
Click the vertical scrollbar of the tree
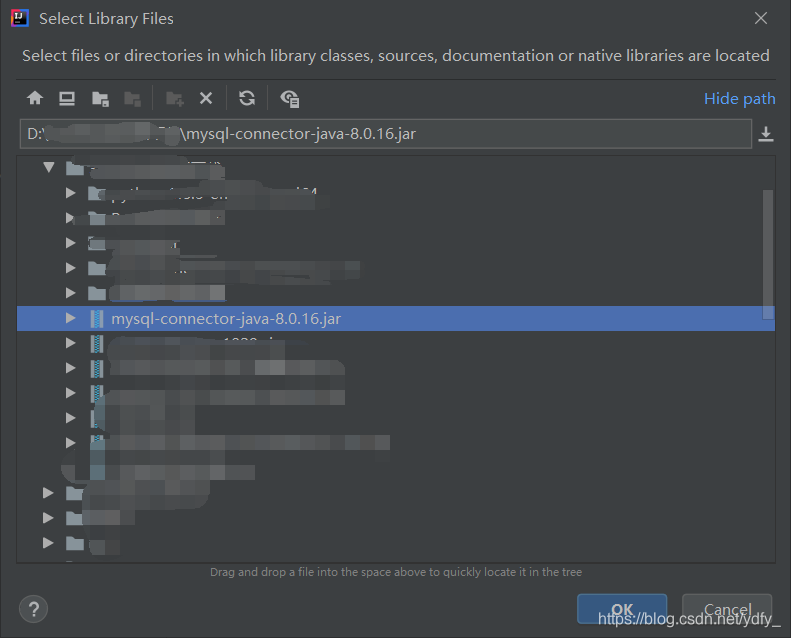768,254
